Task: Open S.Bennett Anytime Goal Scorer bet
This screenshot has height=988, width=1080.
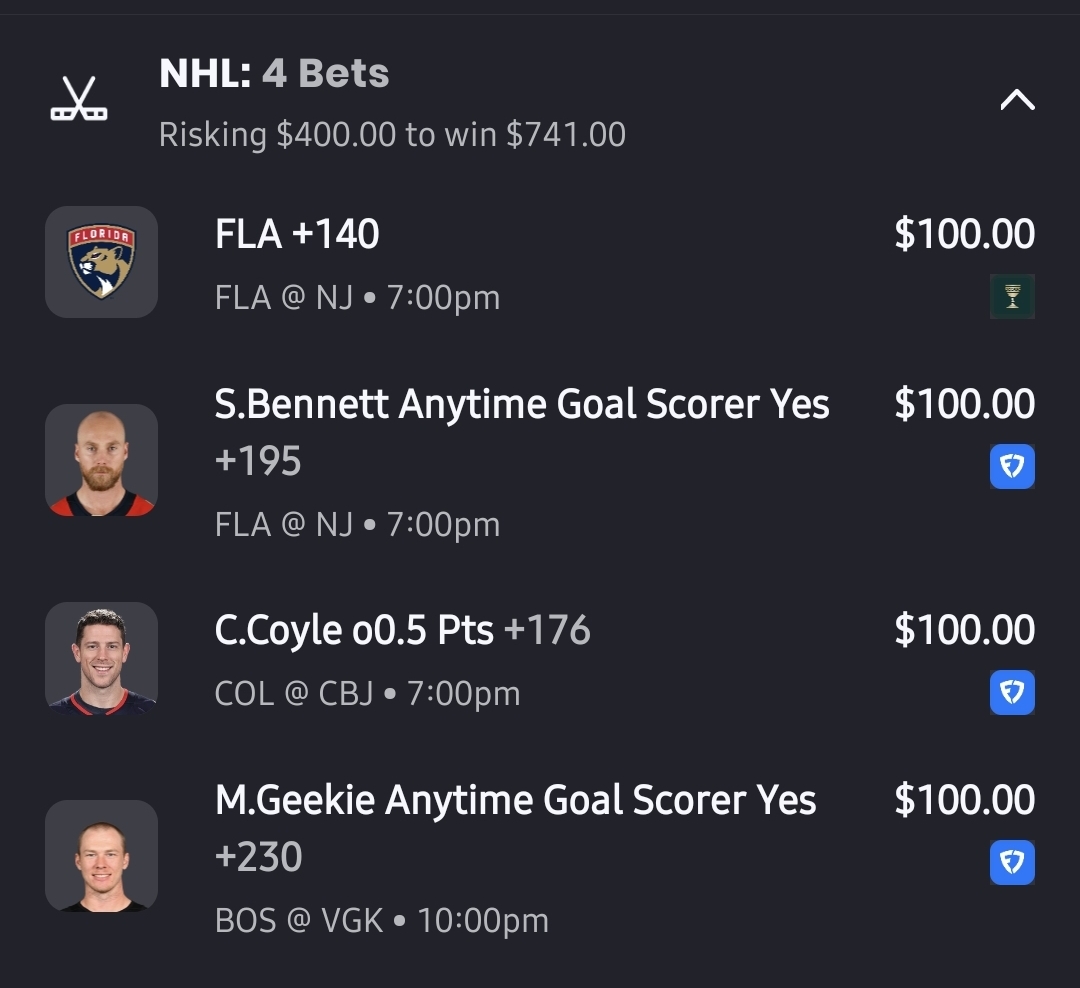Action: click(522, 405)
